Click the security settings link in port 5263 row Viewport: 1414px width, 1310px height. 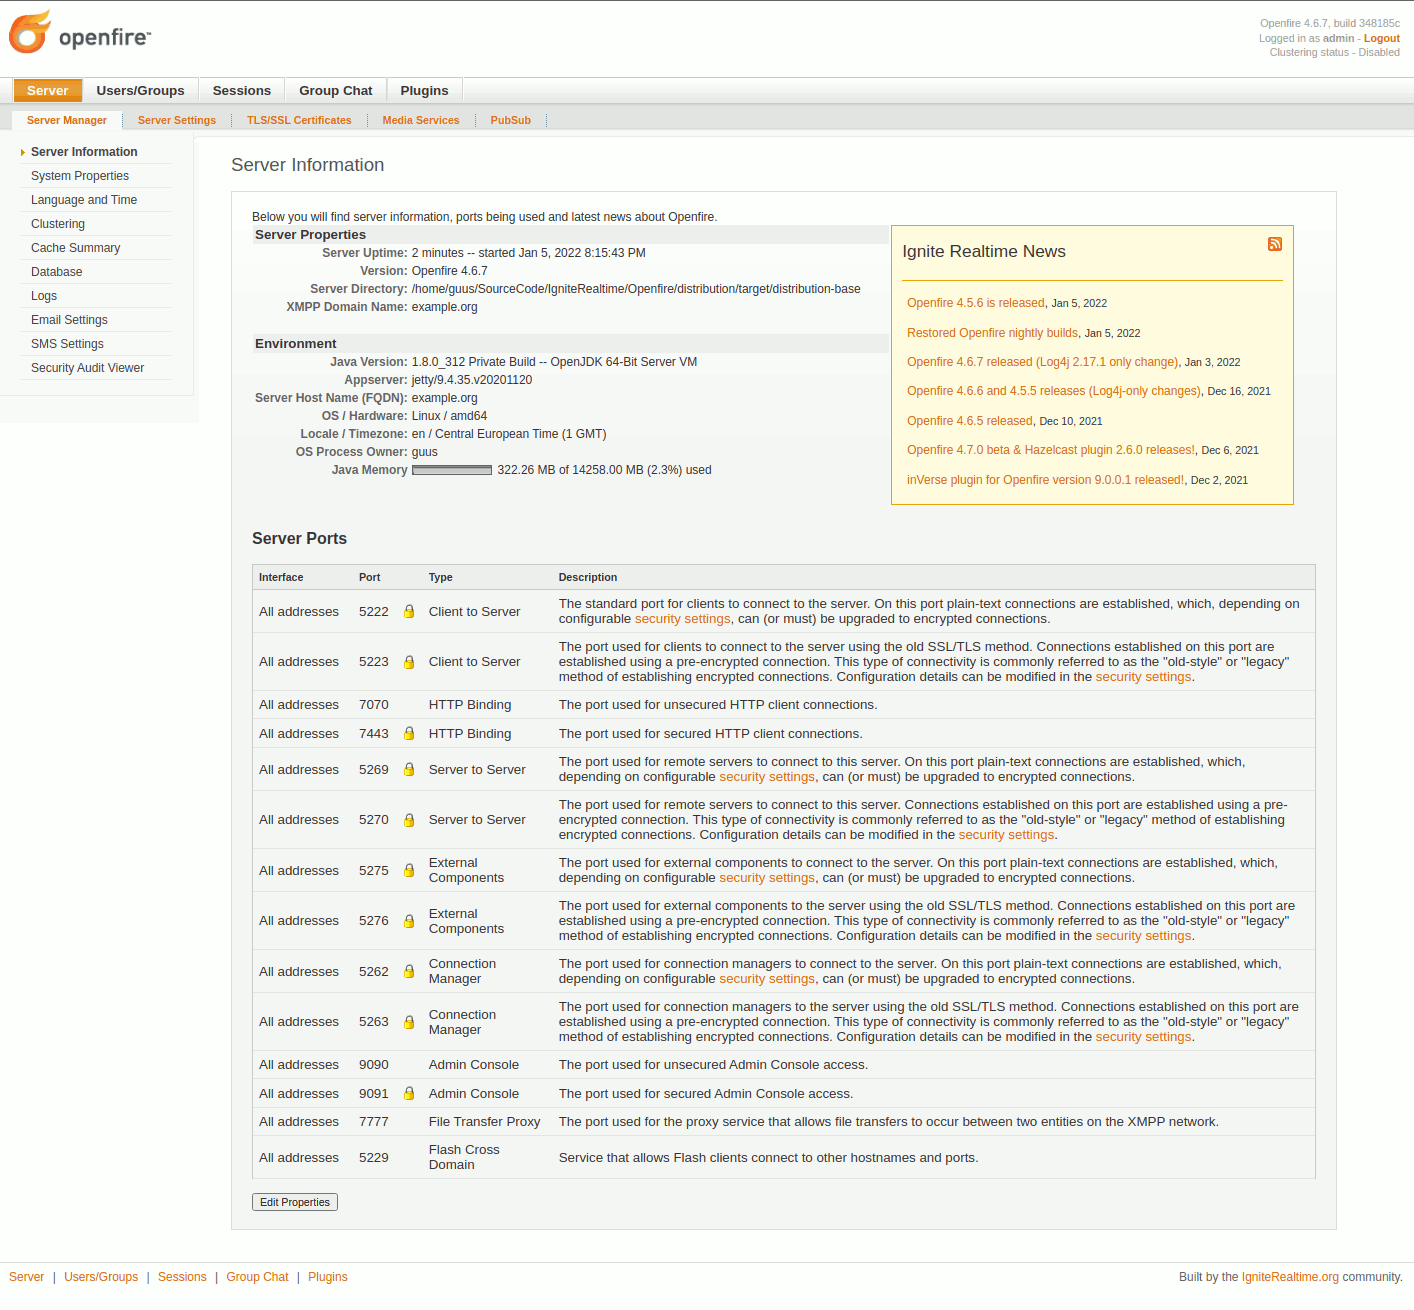(1144, 1037)
